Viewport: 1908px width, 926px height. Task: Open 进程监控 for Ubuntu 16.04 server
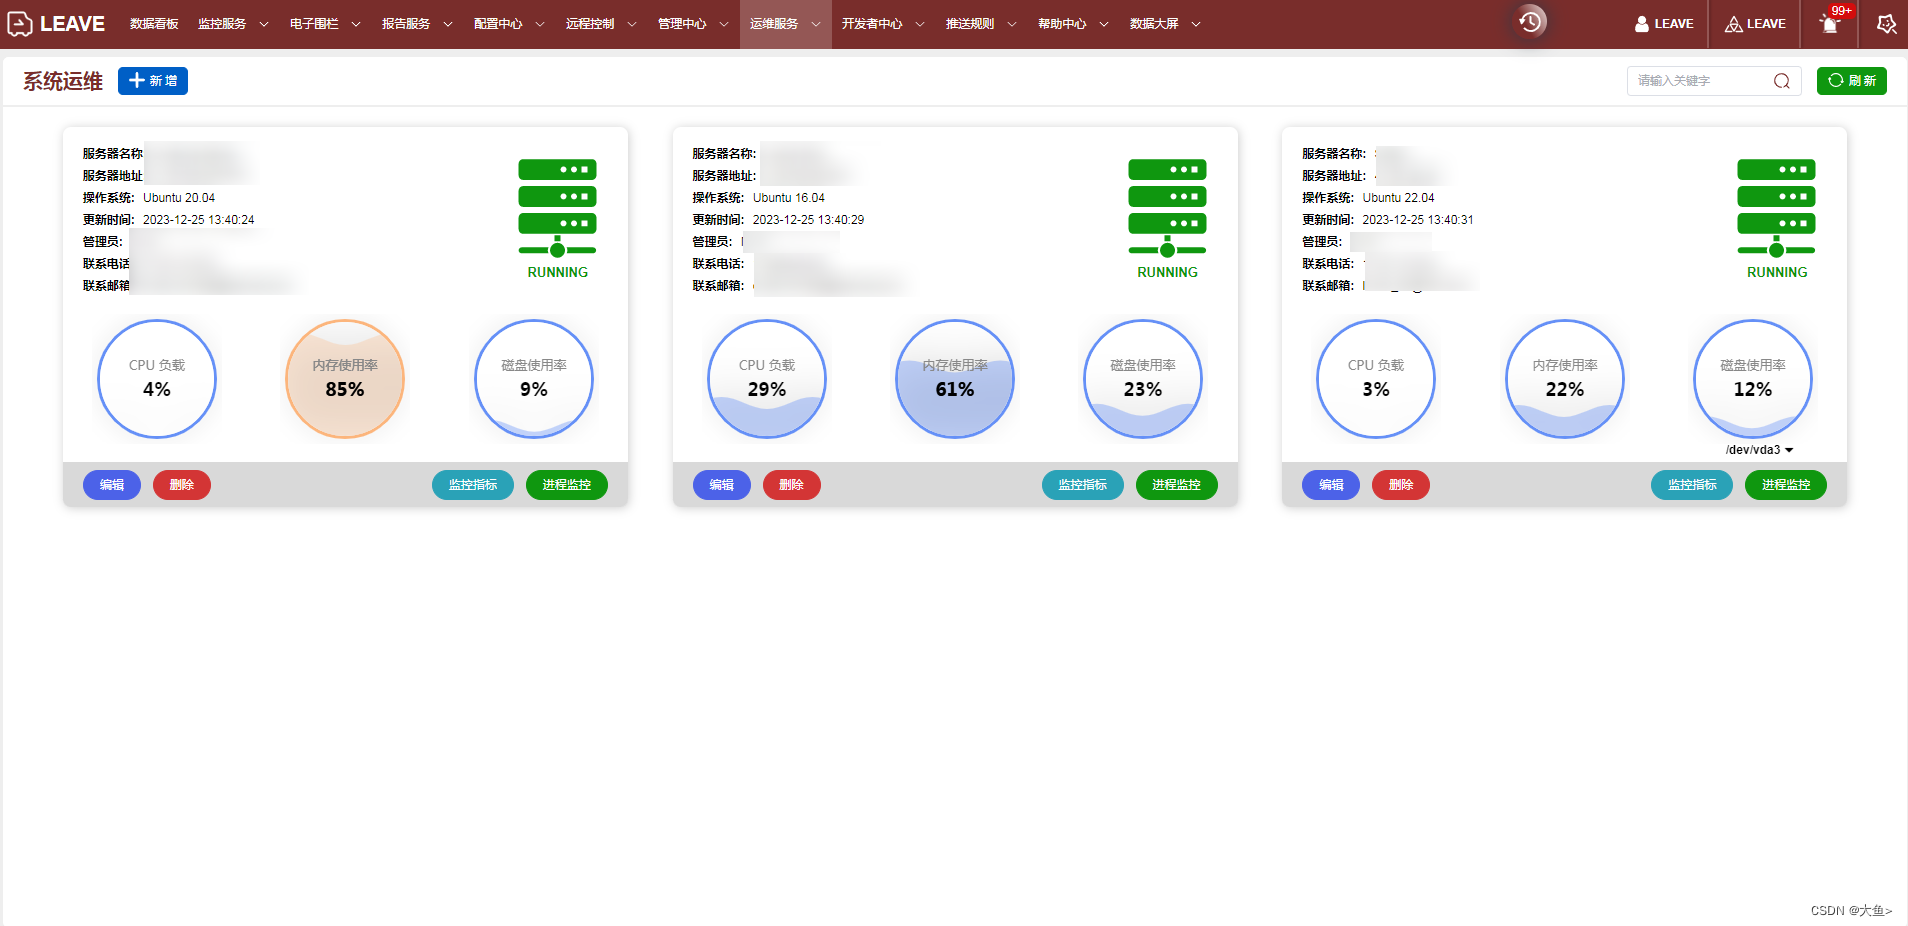(x=1177, y=485)
